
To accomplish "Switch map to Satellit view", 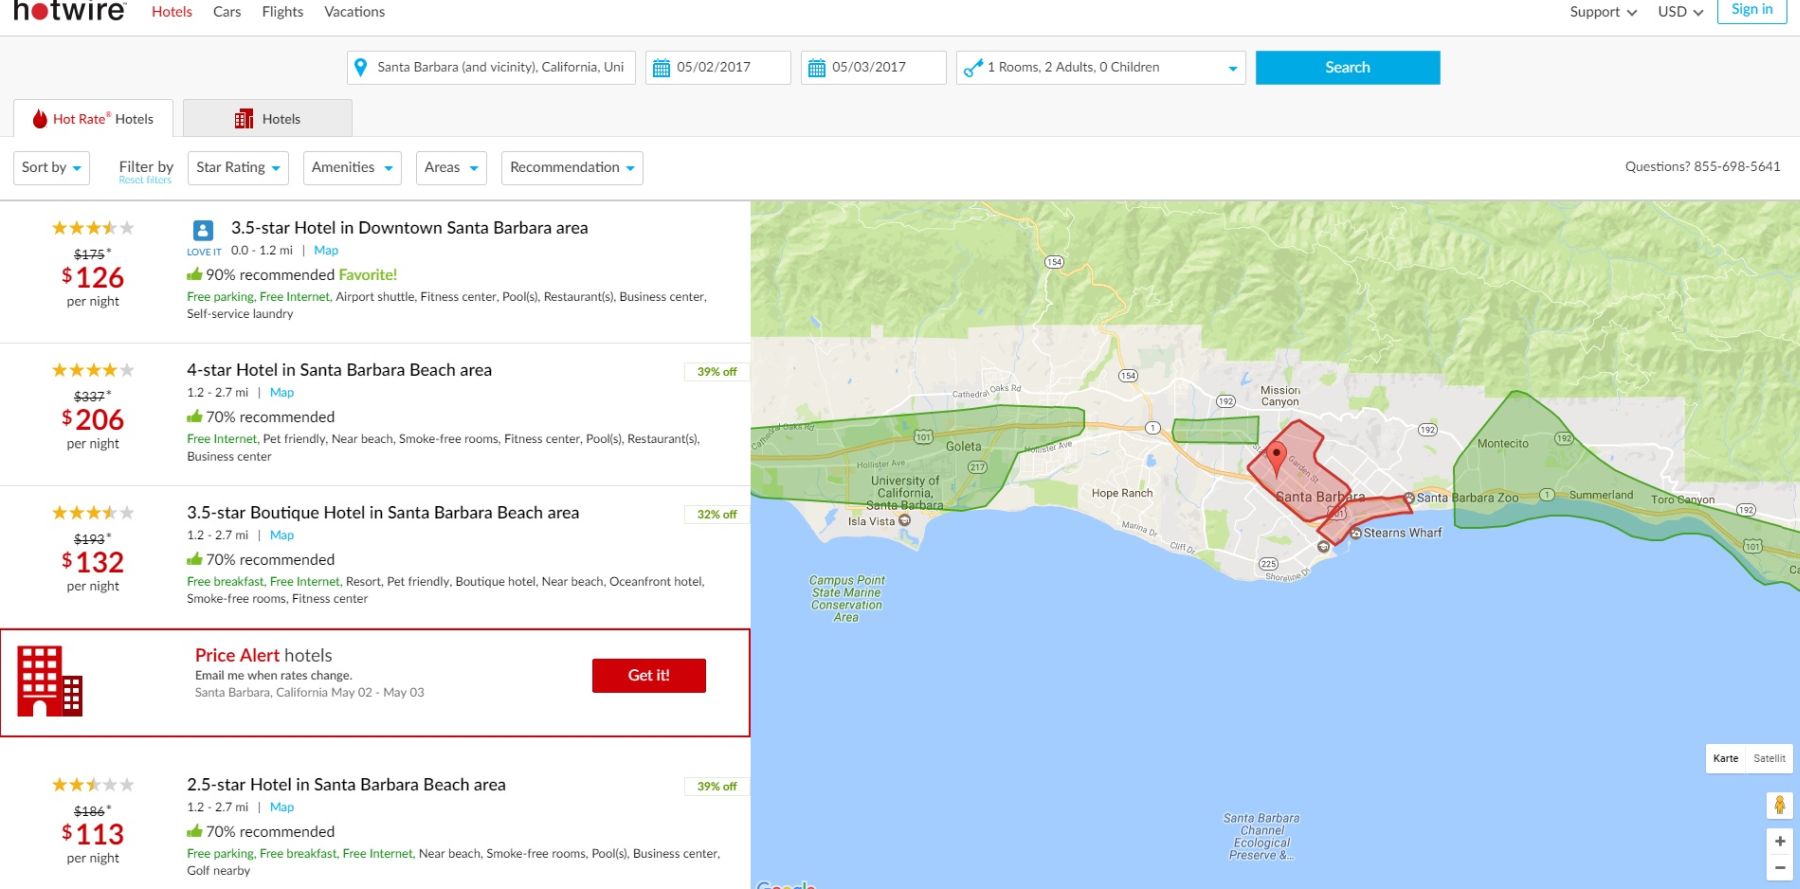I will [x=1768, y=758].
